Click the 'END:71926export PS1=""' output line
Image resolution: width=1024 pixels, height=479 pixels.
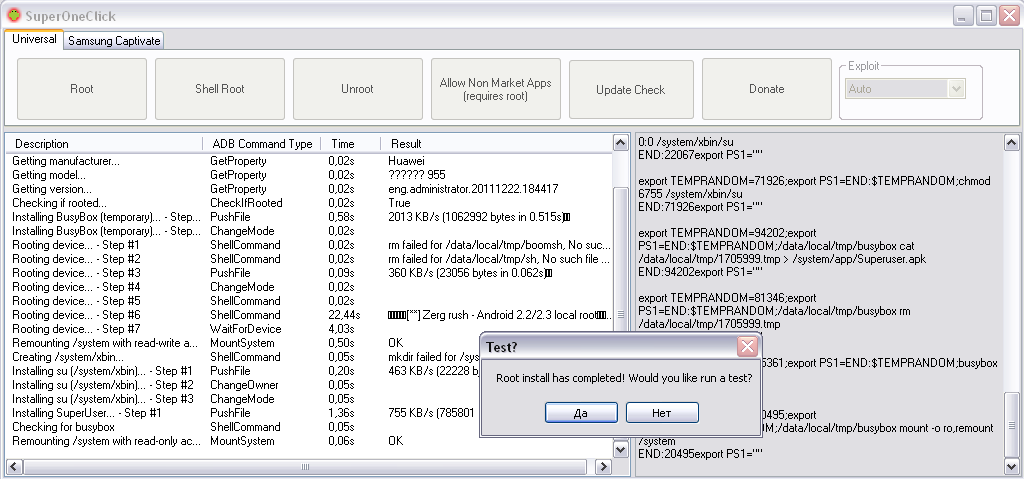[x=700, y=207]
